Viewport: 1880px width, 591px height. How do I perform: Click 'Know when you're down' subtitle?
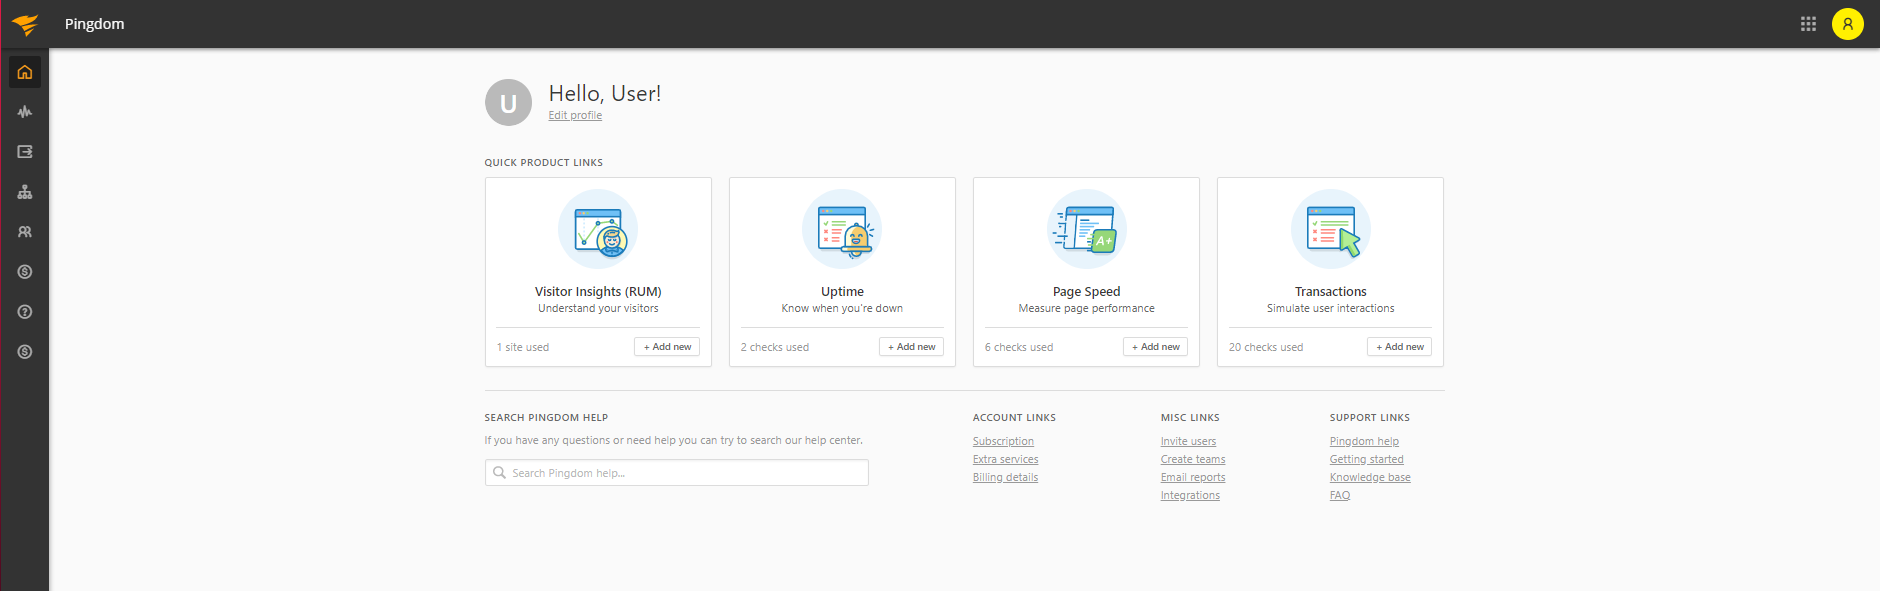tap(842, 308)
